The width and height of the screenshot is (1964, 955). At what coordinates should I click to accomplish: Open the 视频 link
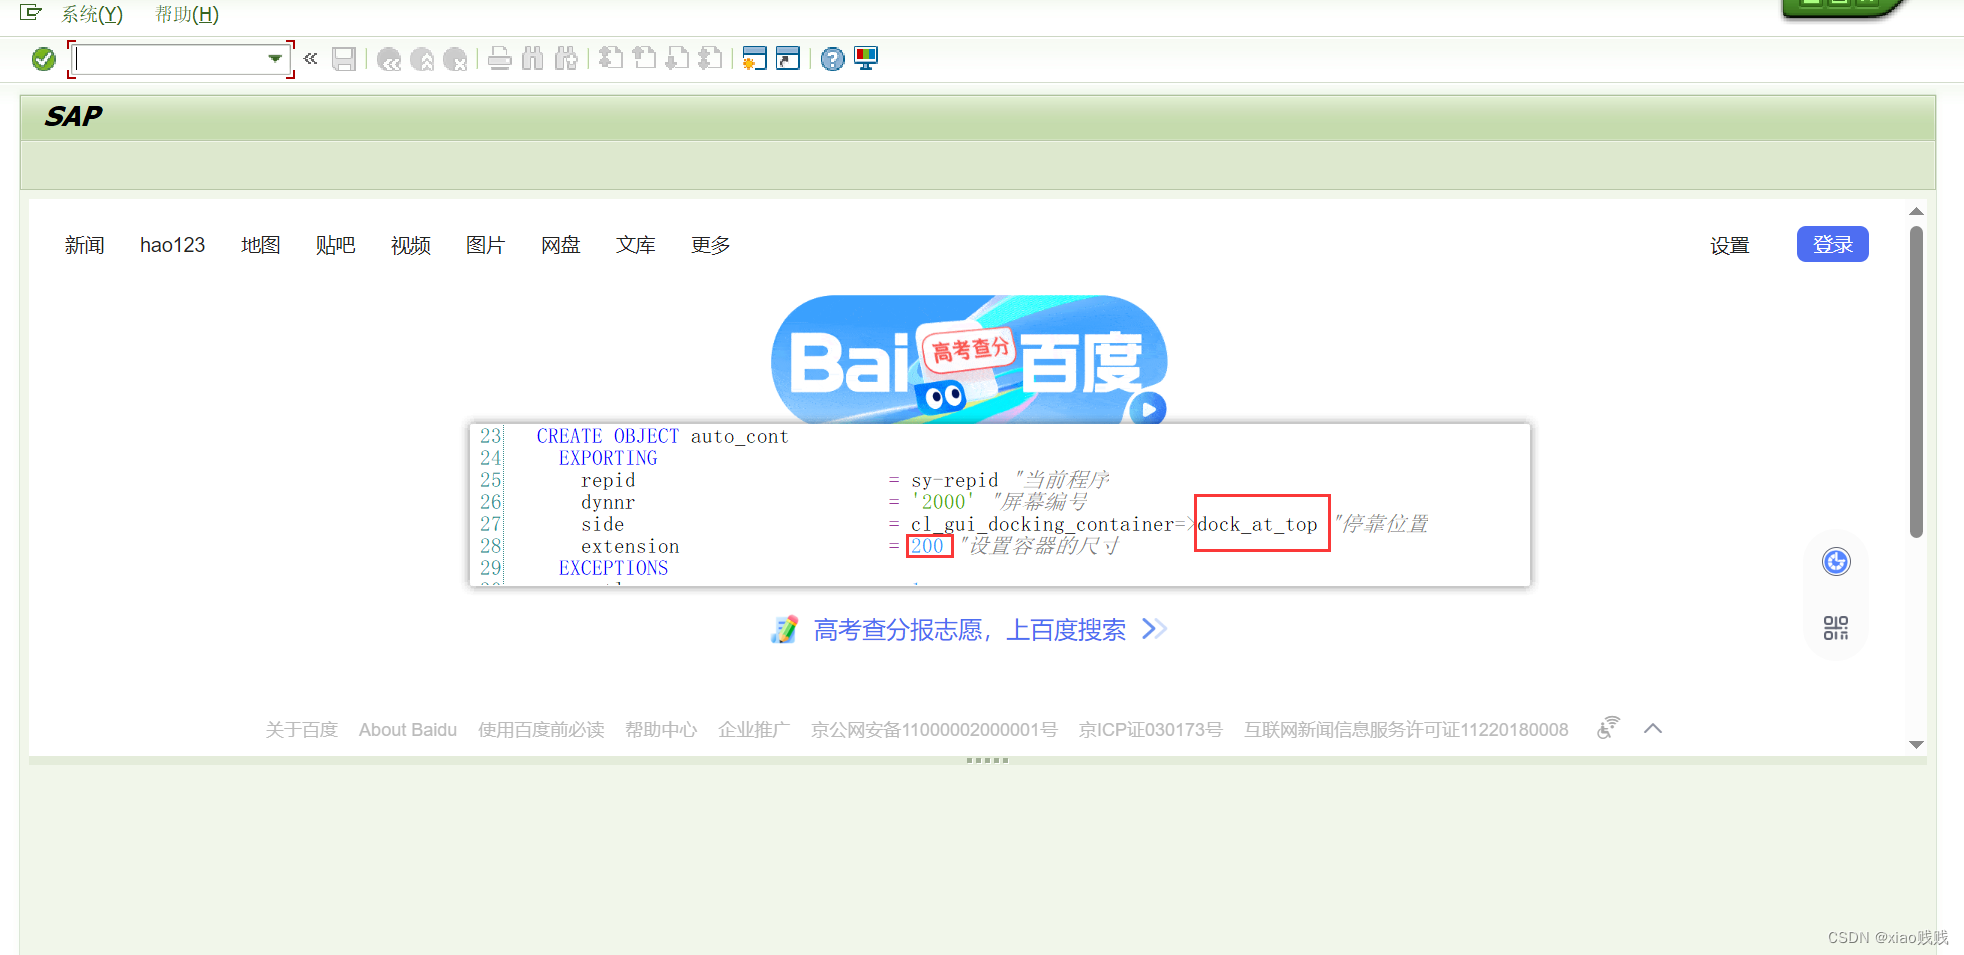[x=410, y=245]
